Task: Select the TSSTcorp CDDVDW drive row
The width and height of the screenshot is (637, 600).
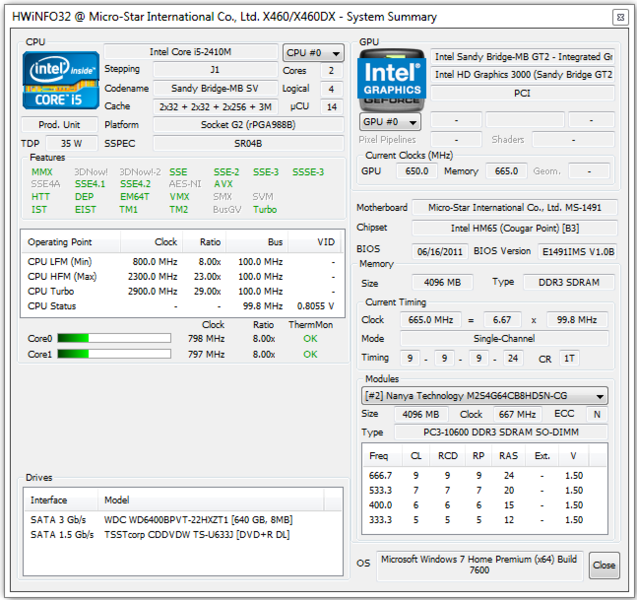Action: click(183, 535)
